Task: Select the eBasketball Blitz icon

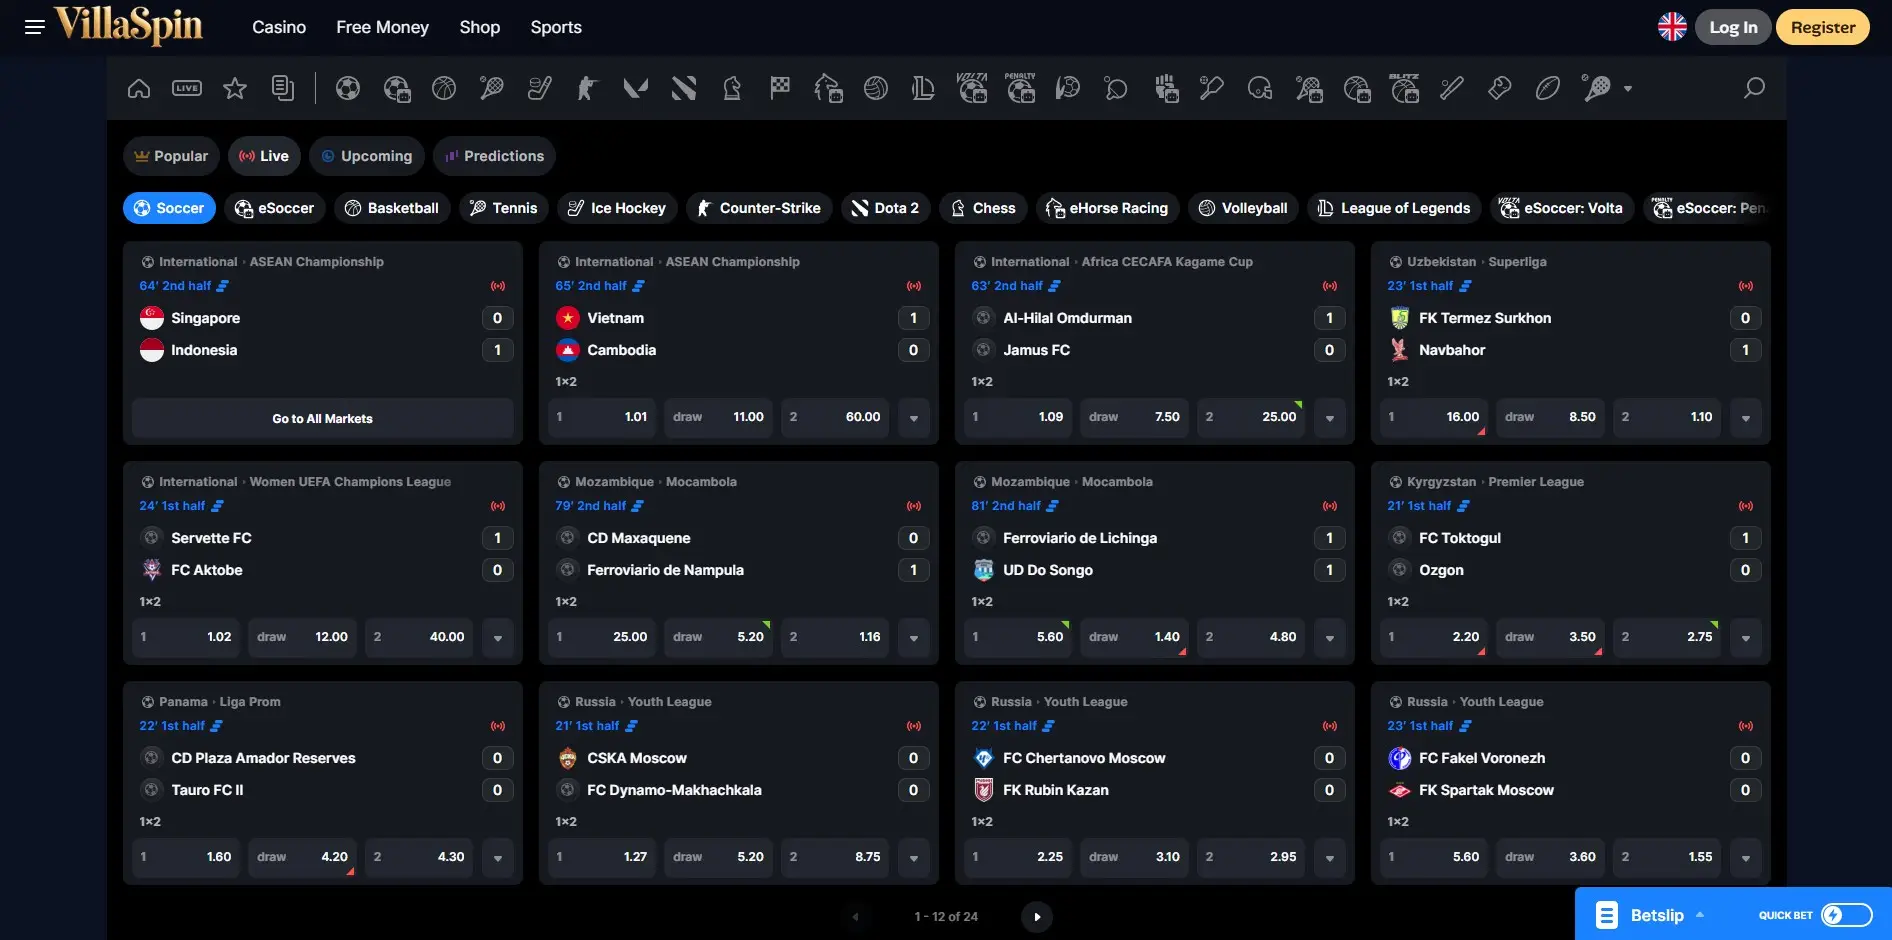Action: (1405, 88)
